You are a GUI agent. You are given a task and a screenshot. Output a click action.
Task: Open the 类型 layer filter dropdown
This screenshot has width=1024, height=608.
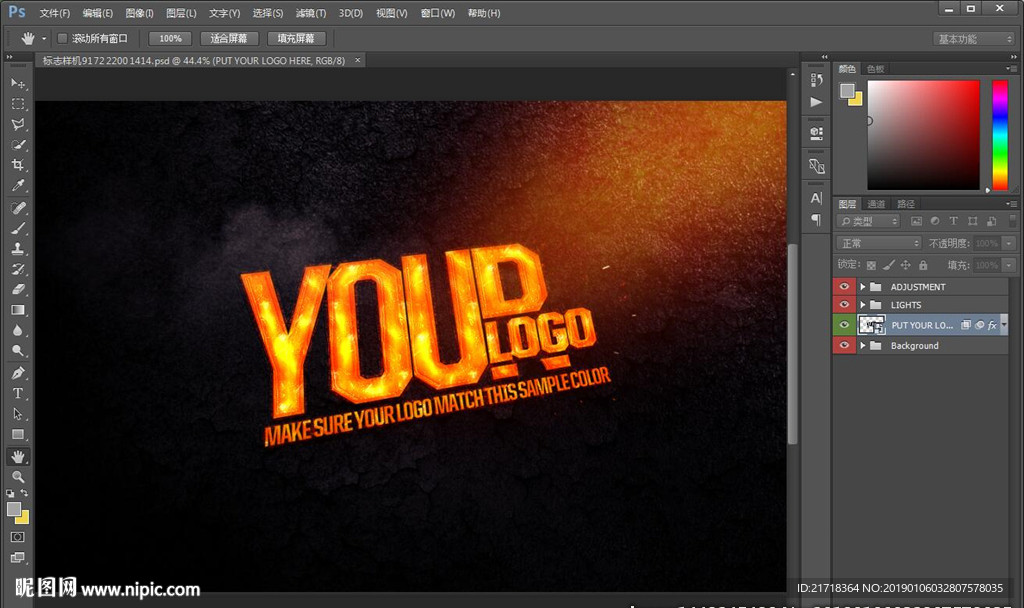[x=869, y=221]
